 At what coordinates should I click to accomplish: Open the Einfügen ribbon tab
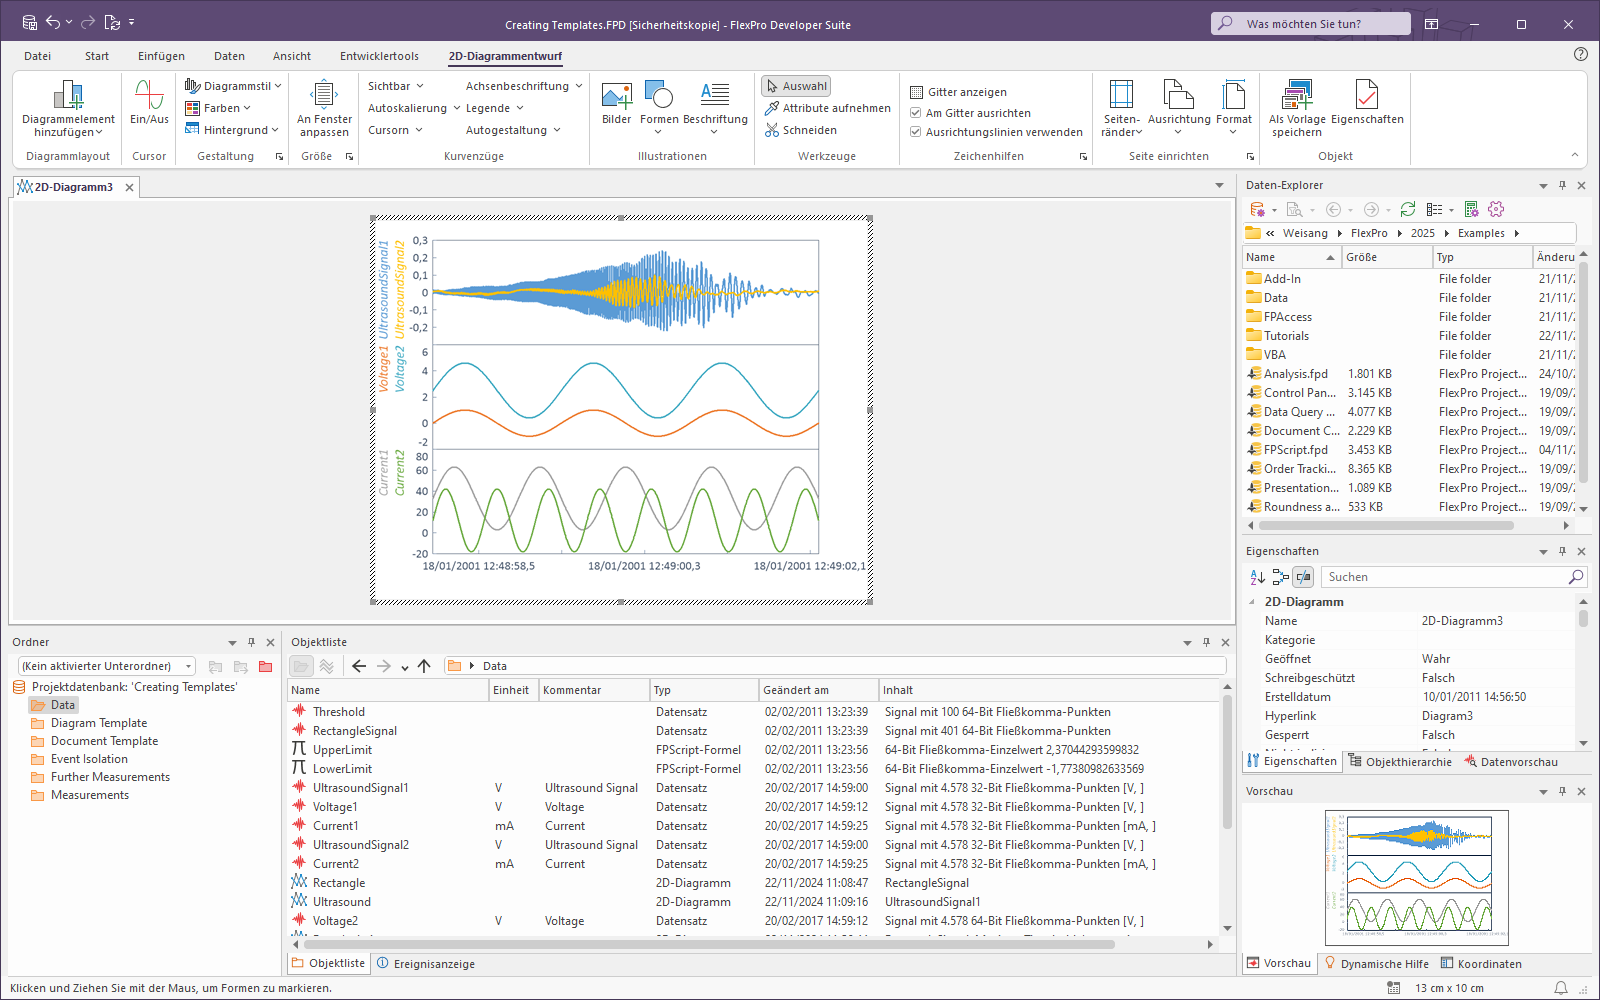tap(161, 56)
